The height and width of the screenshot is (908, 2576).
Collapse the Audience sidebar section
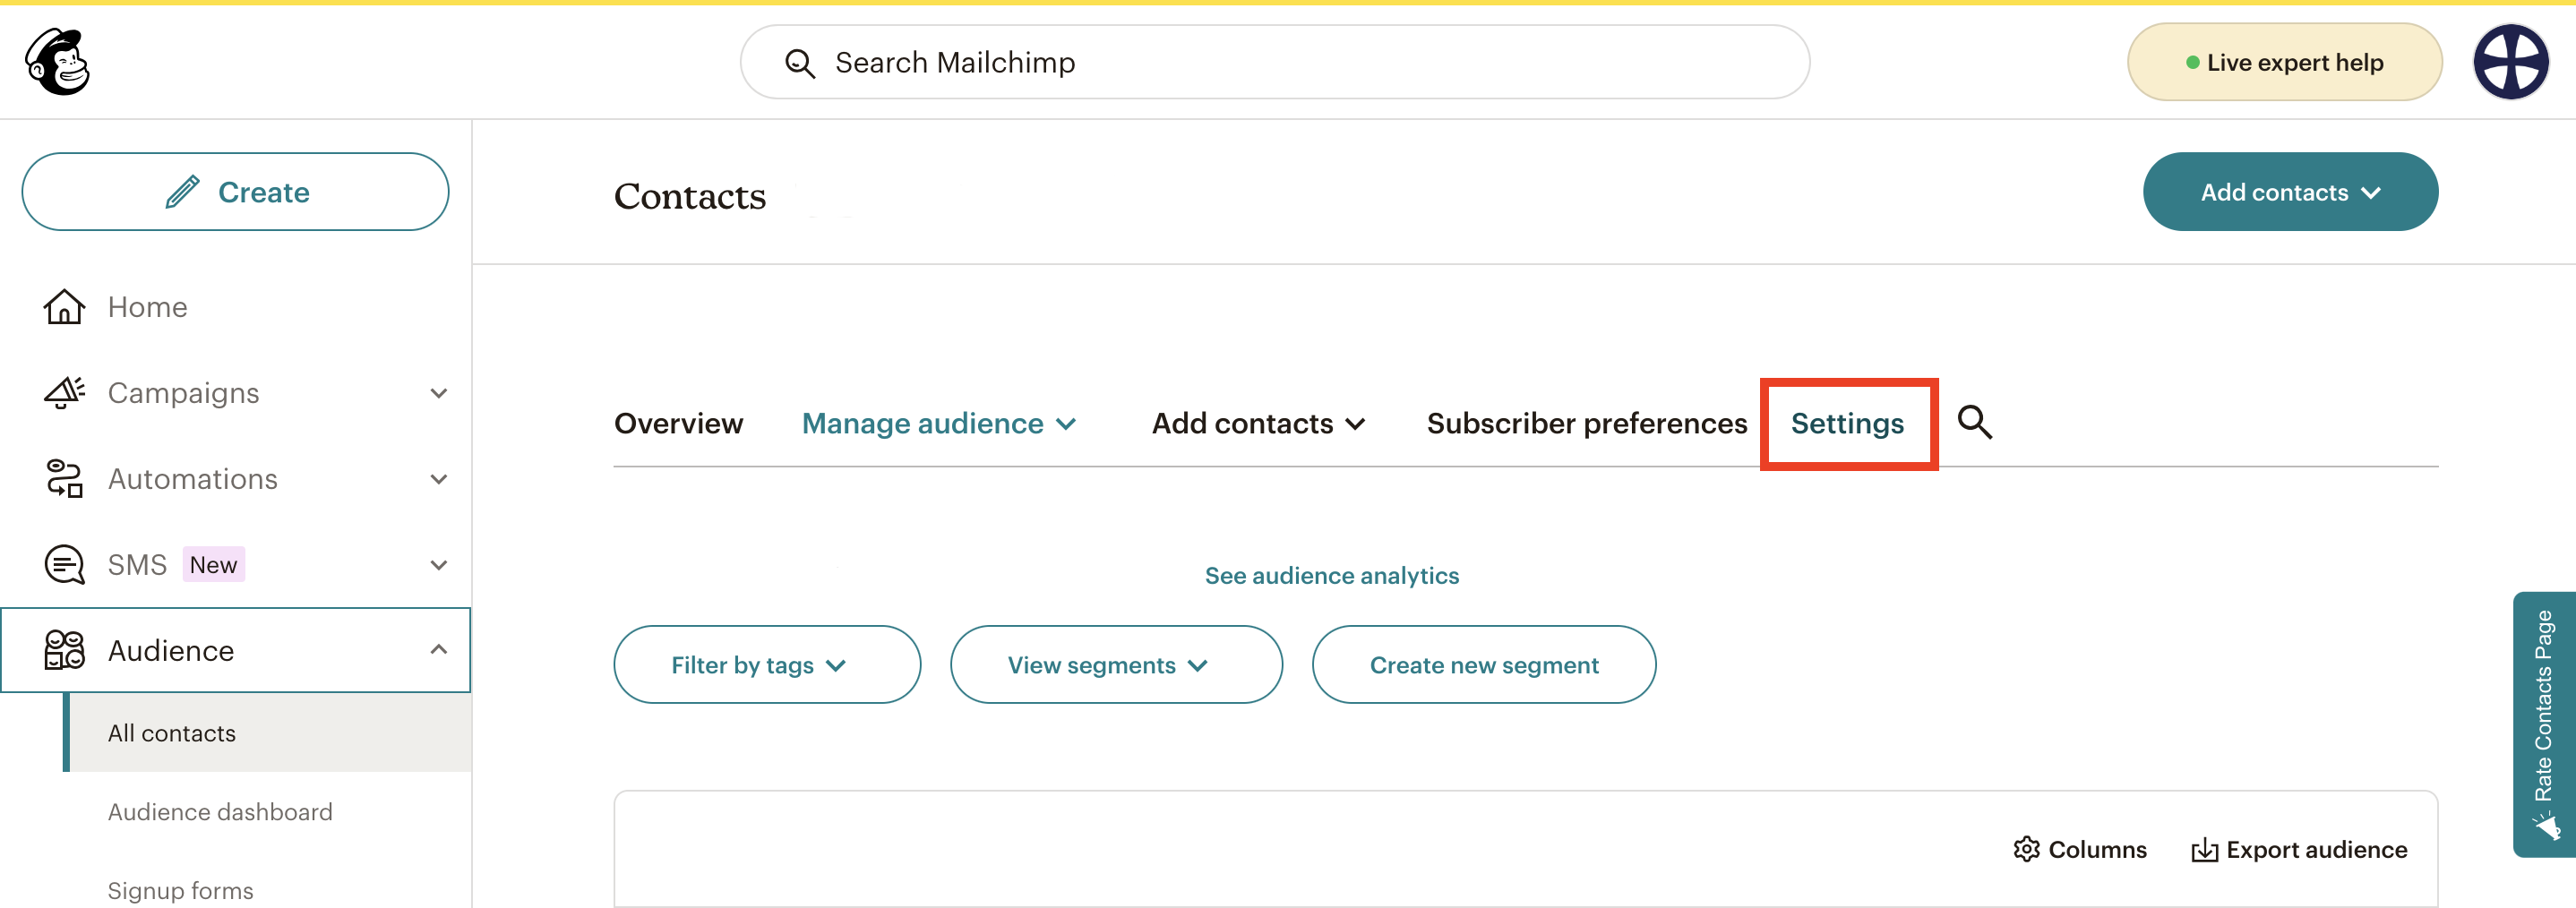pyautogui.click(x=438, y=650)
